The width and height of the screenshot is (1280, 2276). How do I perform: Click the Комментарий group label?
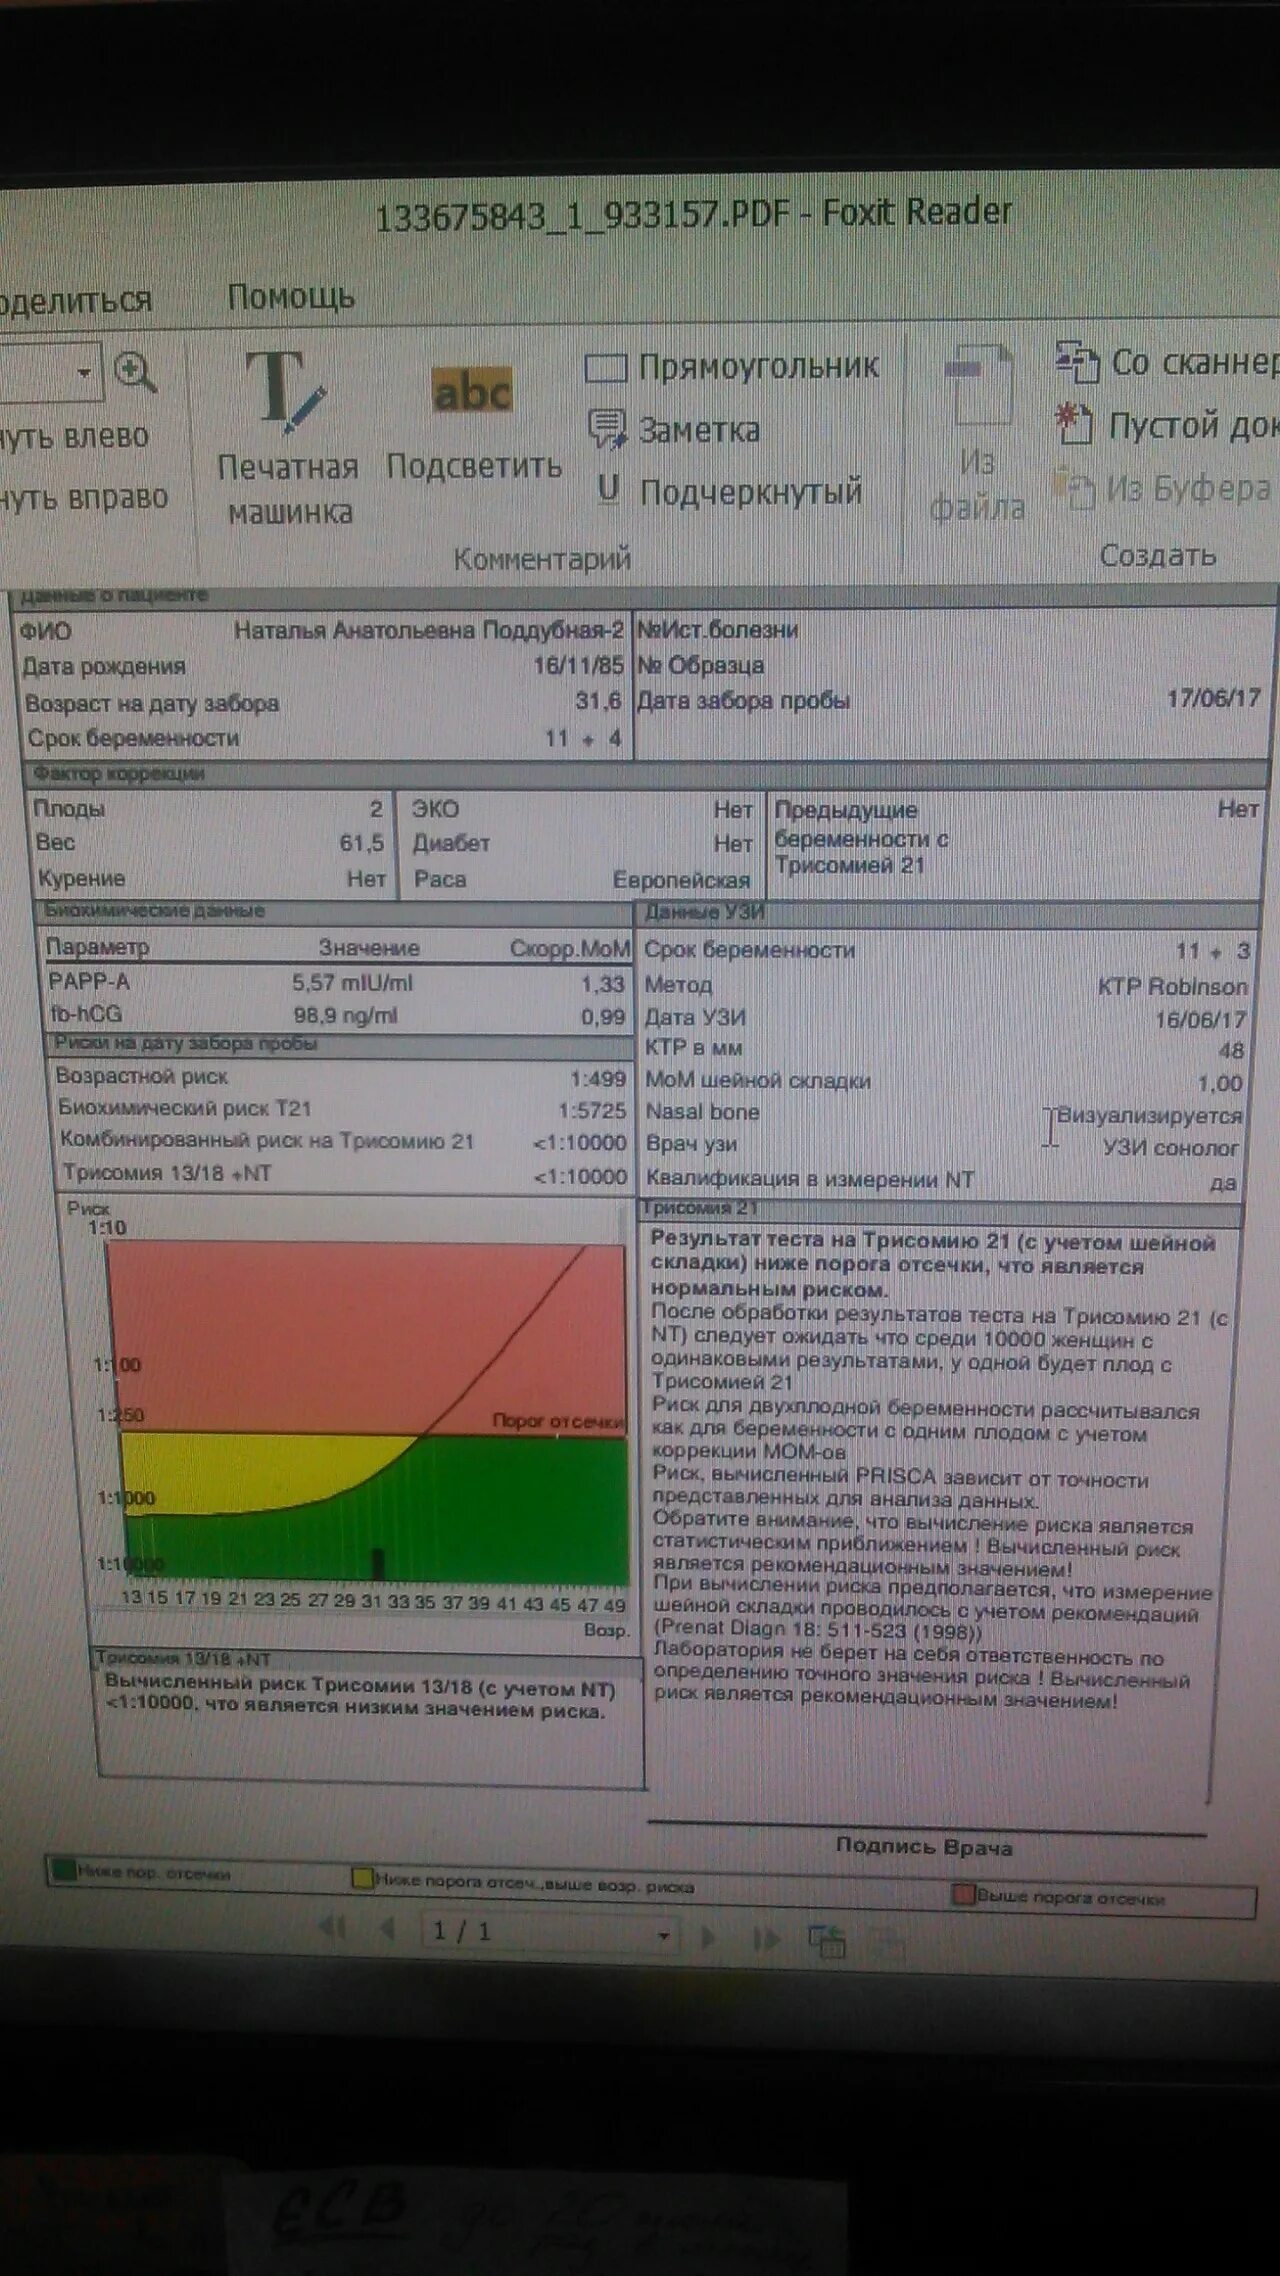[543, 558]
